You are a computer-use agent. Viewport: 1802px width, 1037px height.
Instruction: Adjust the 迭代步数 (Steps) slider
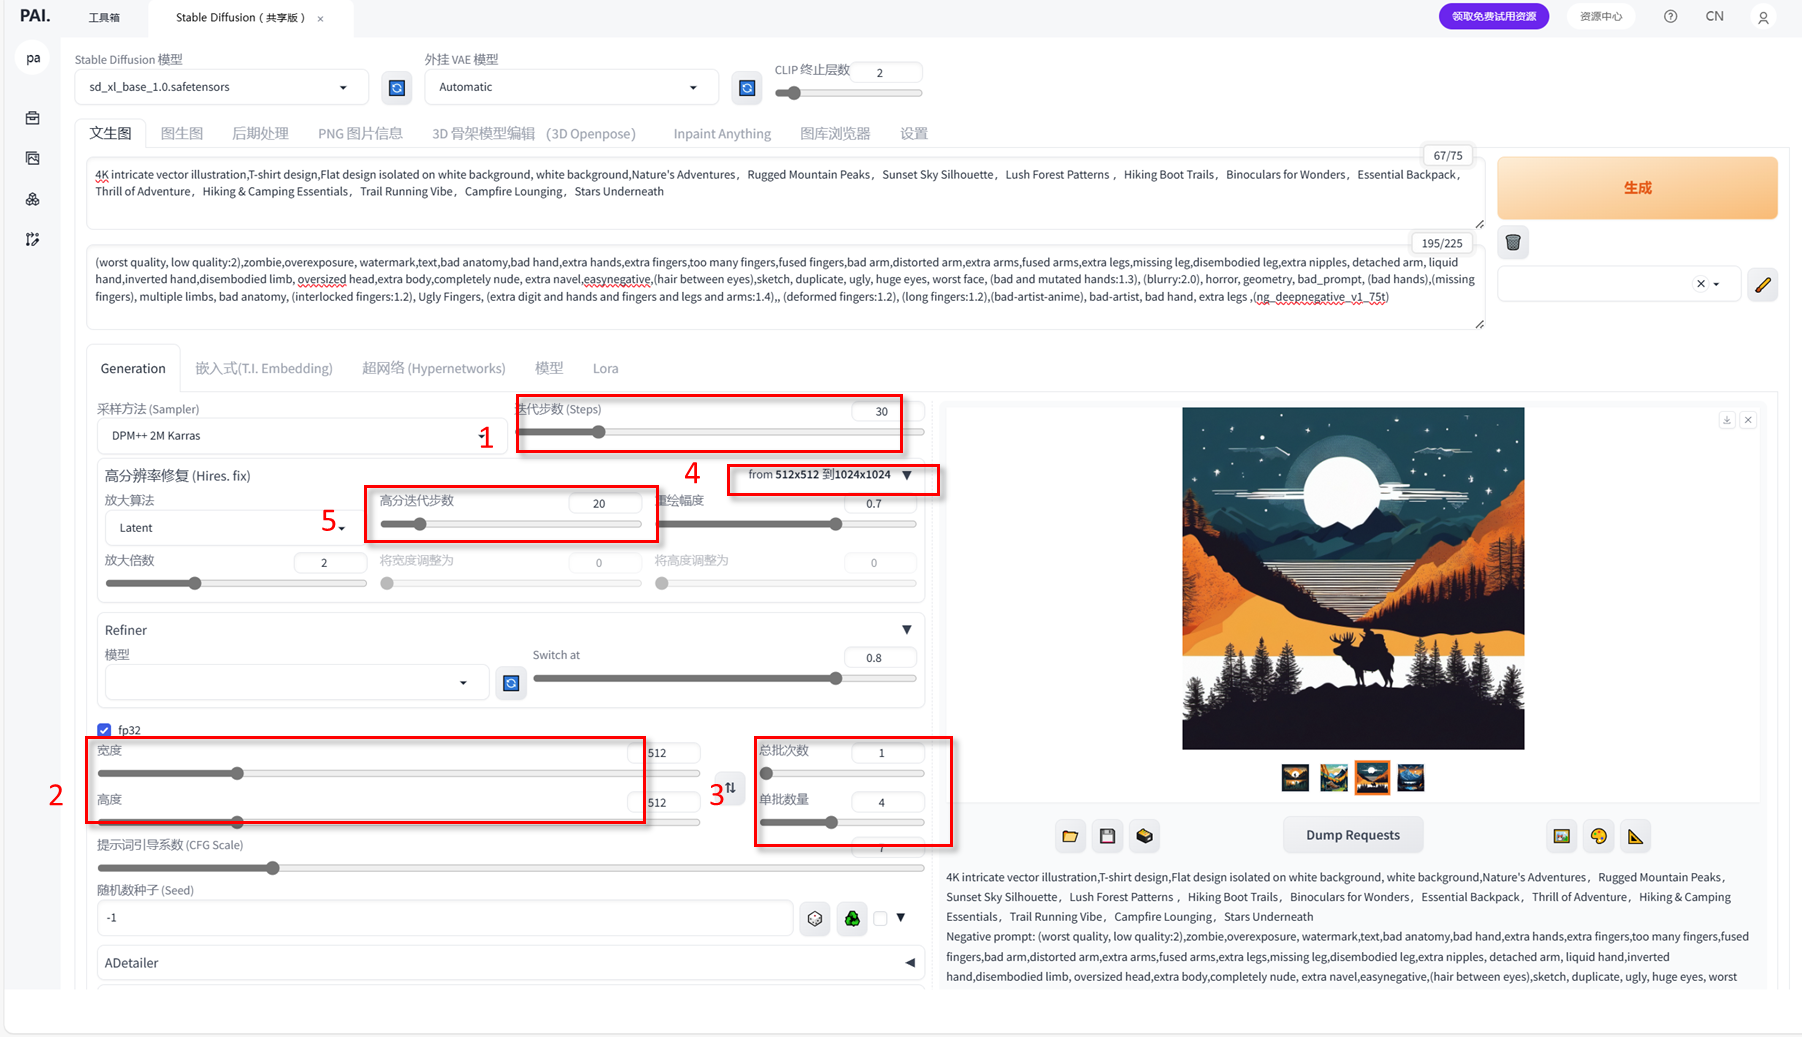[720, 432]
